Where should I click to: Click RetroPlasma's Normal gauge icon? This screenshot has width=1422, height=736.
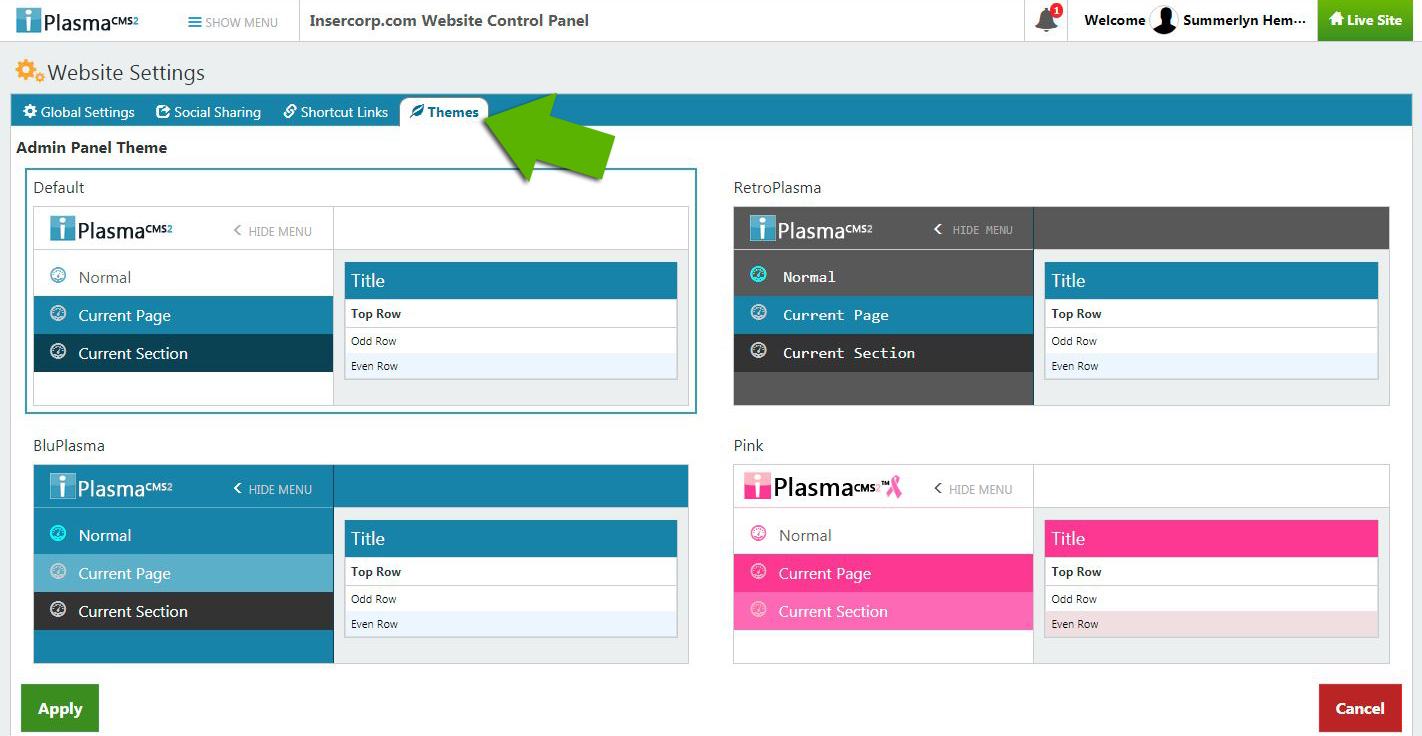pyautogui.click(x=759, y=275)
